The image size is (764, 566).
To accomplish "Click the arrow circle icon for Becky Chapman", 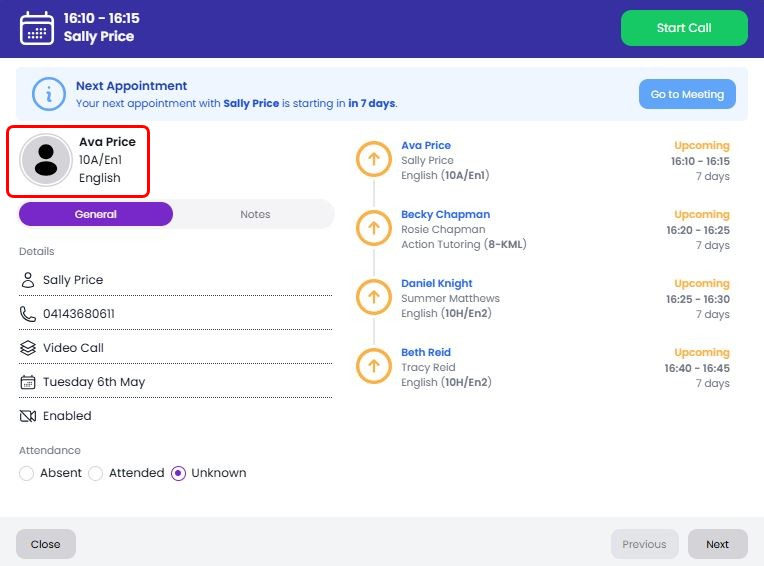I will (x=374, y=227).
